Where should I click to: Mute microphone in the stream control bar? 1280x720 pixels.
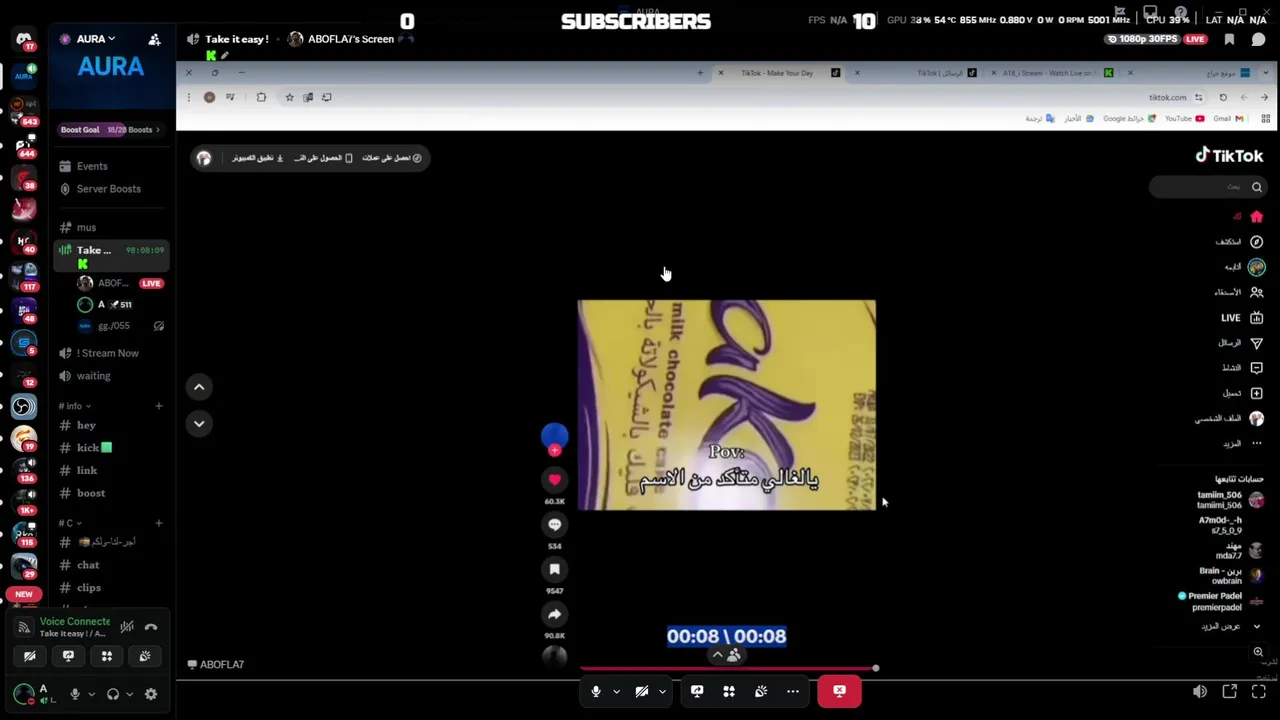pos(596,691)
